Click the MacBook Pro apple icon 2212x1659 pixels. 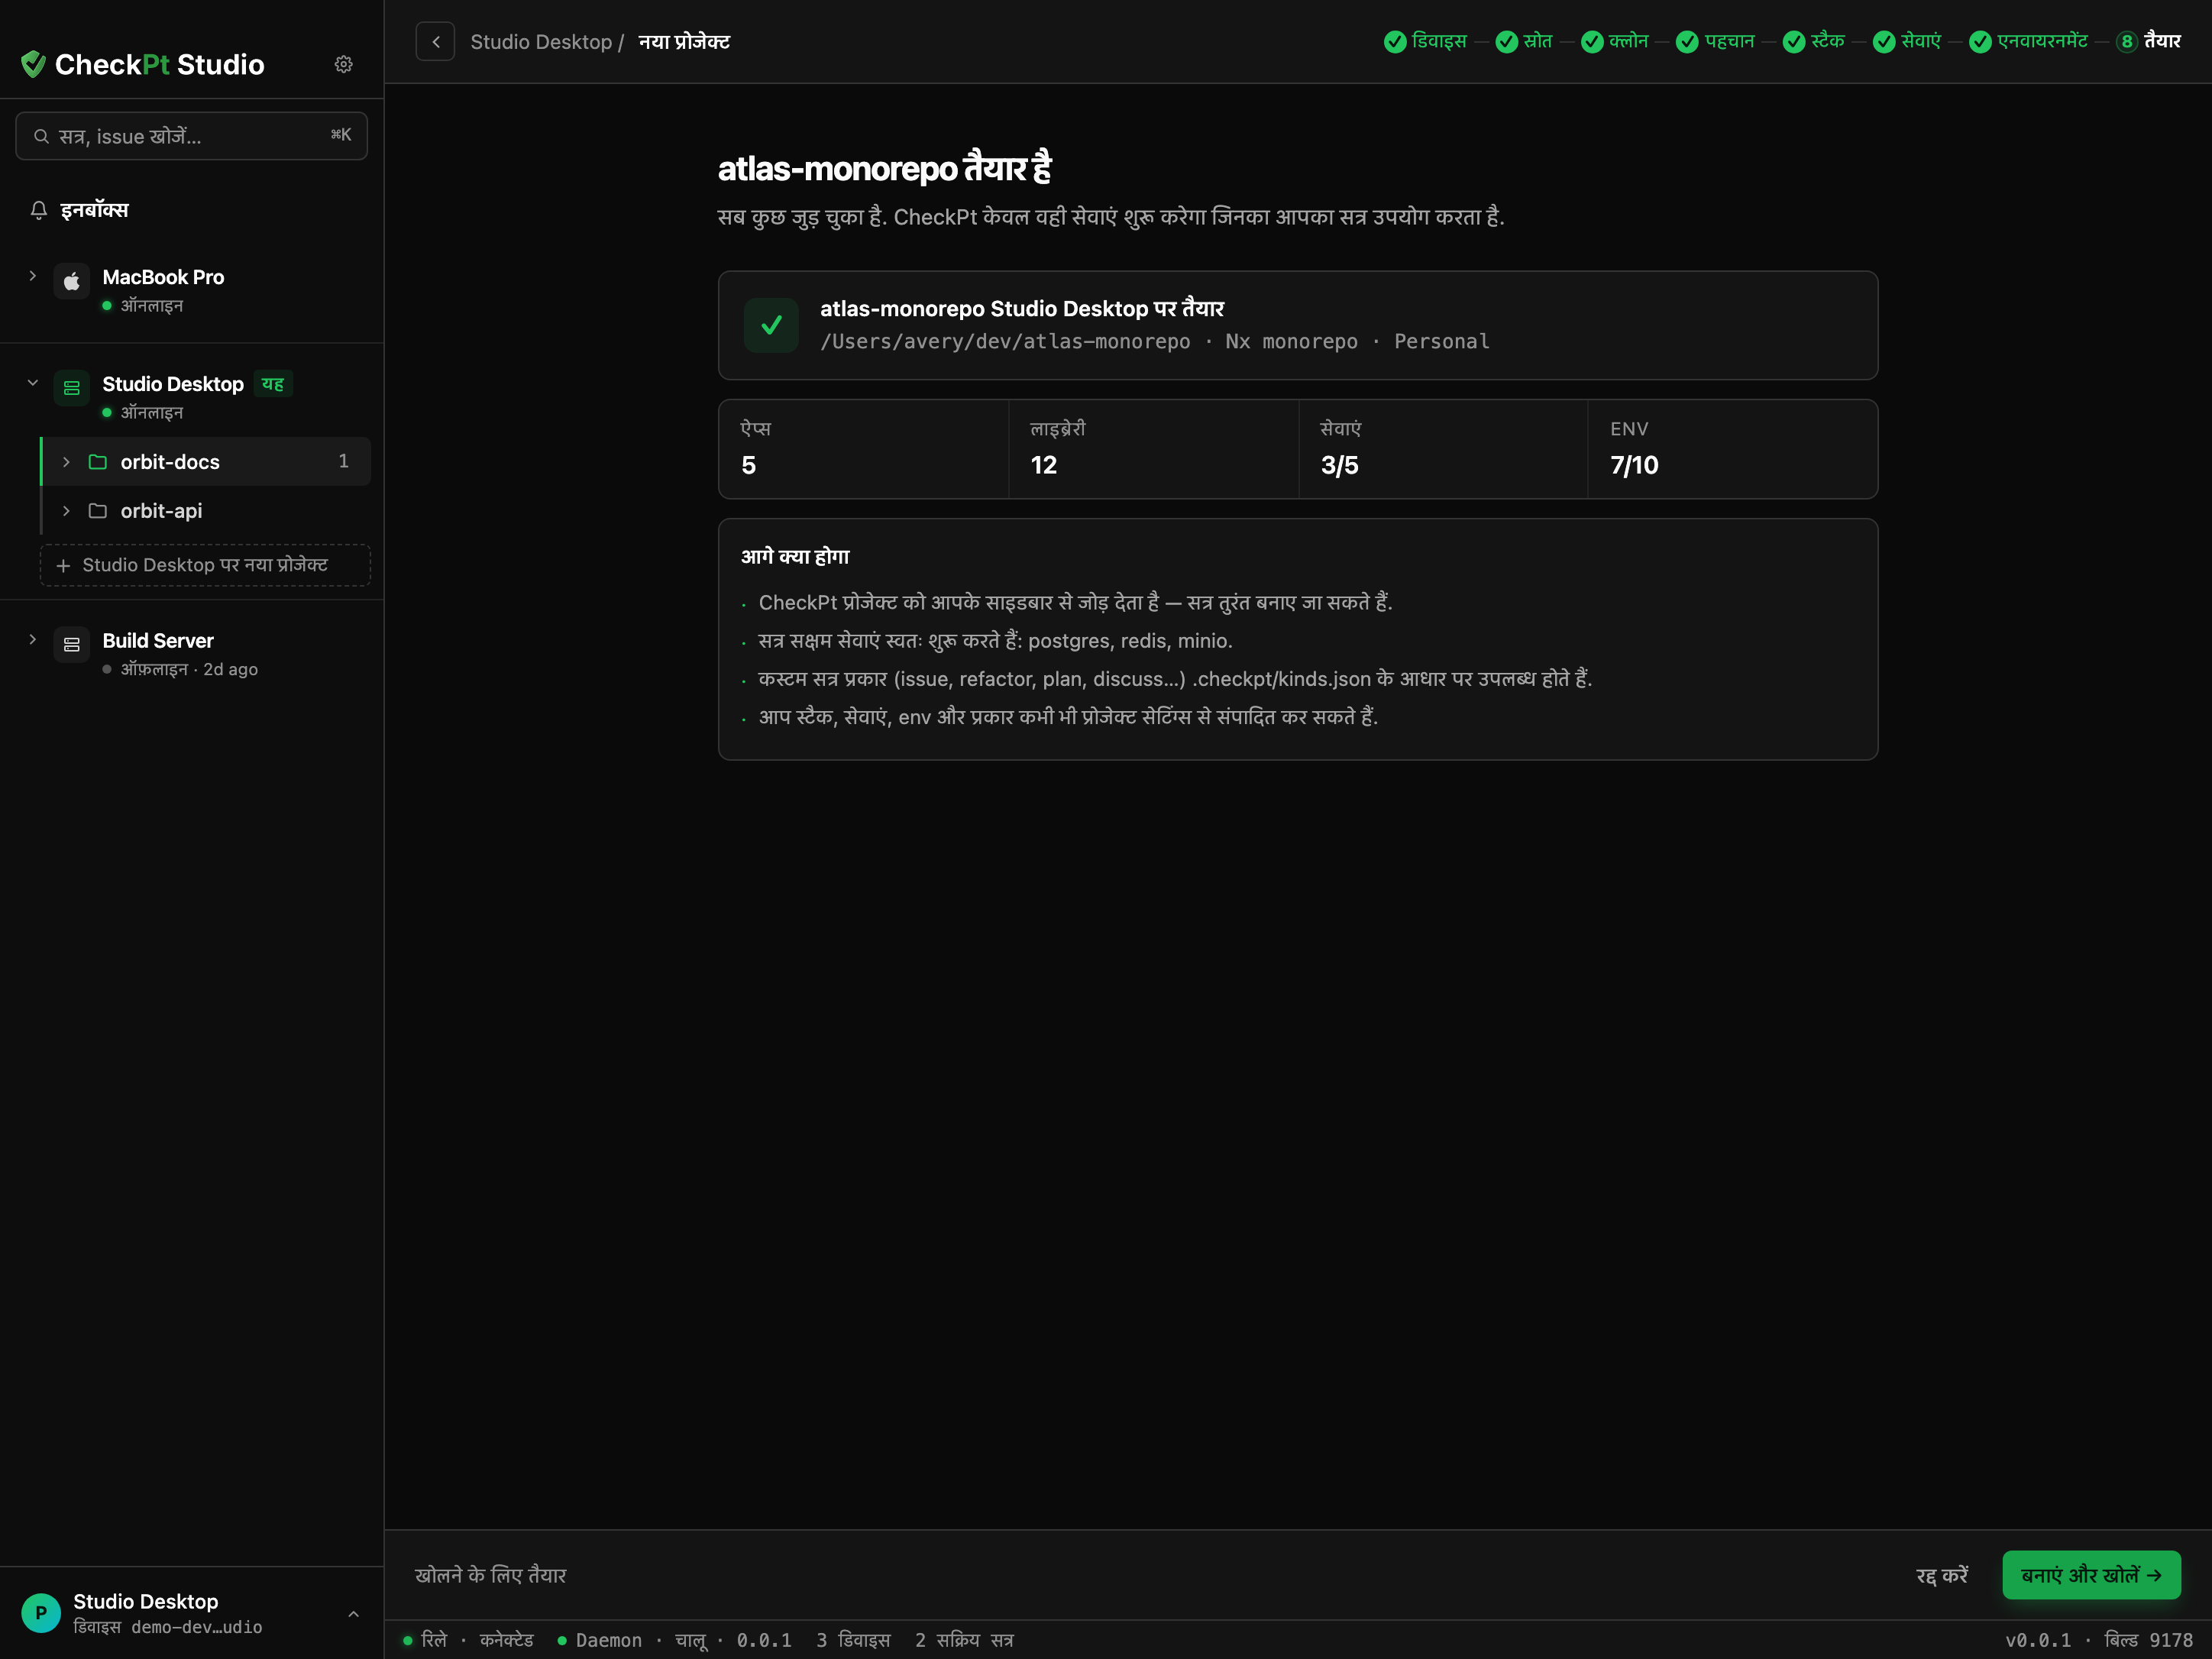click(x=72, y=282)
